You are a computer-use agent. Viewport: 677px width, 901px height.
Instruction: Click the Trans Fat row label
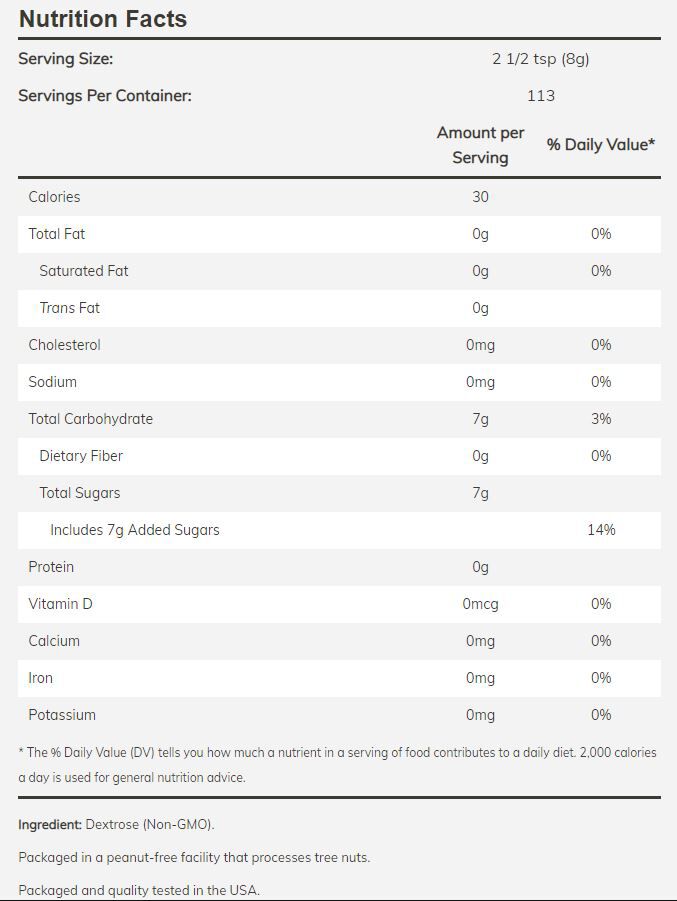[x=70, y=308]
